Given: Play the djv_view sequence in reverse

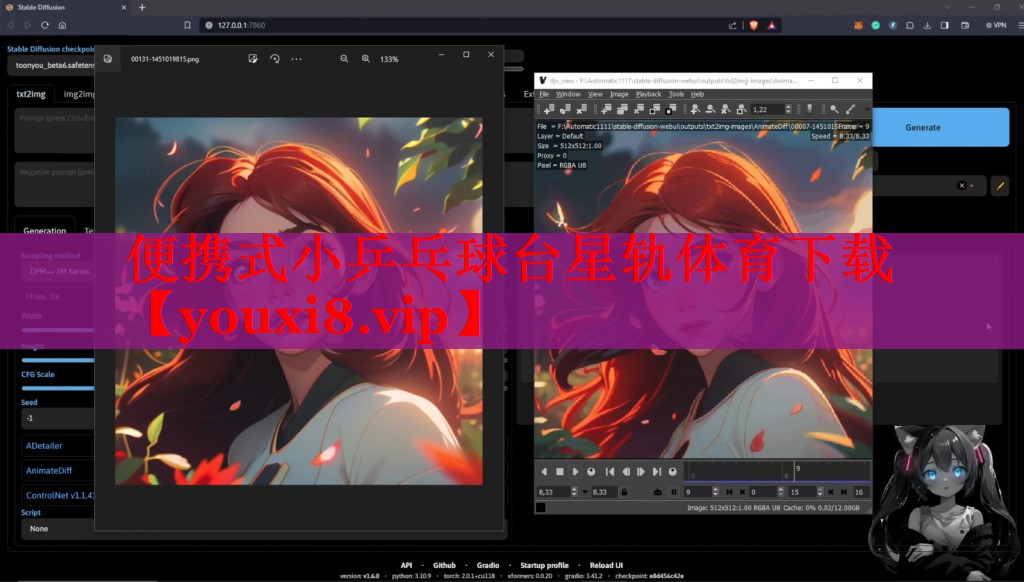Looking at the screenshot, I should tap(544, 472).
